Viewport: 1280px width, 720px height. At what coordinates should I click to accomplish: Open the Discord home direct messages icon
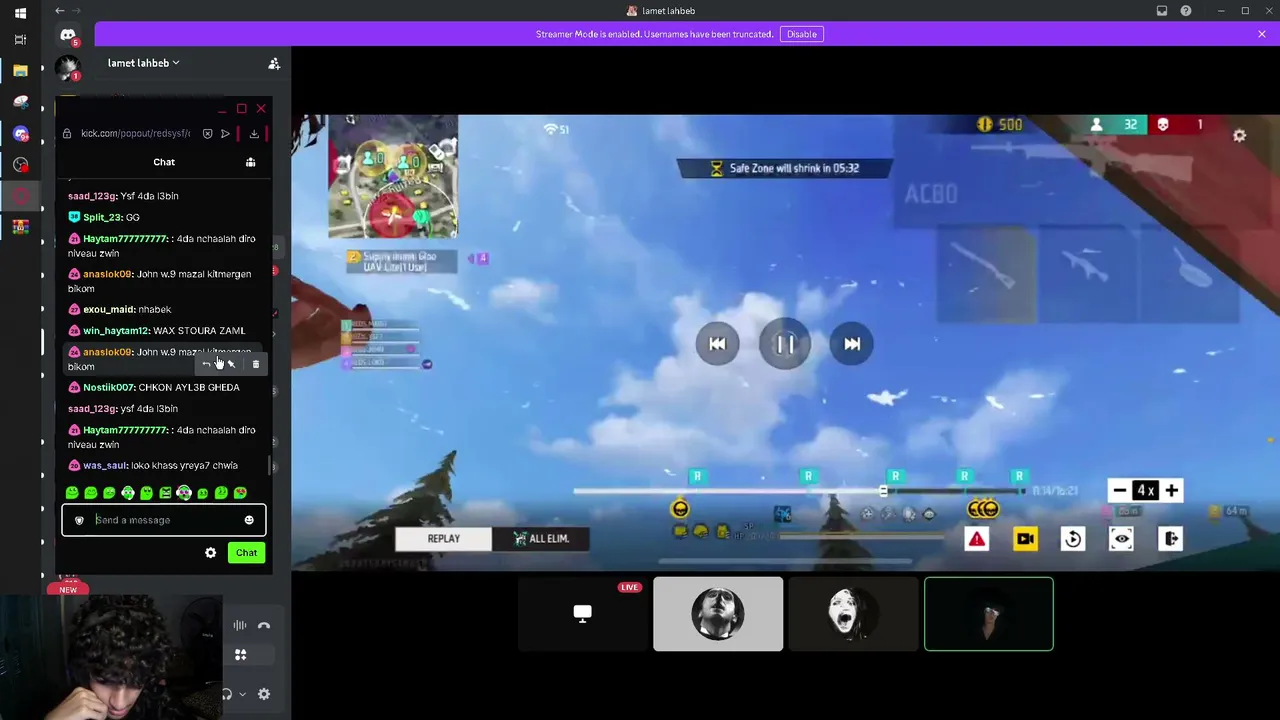click(68, 35)
